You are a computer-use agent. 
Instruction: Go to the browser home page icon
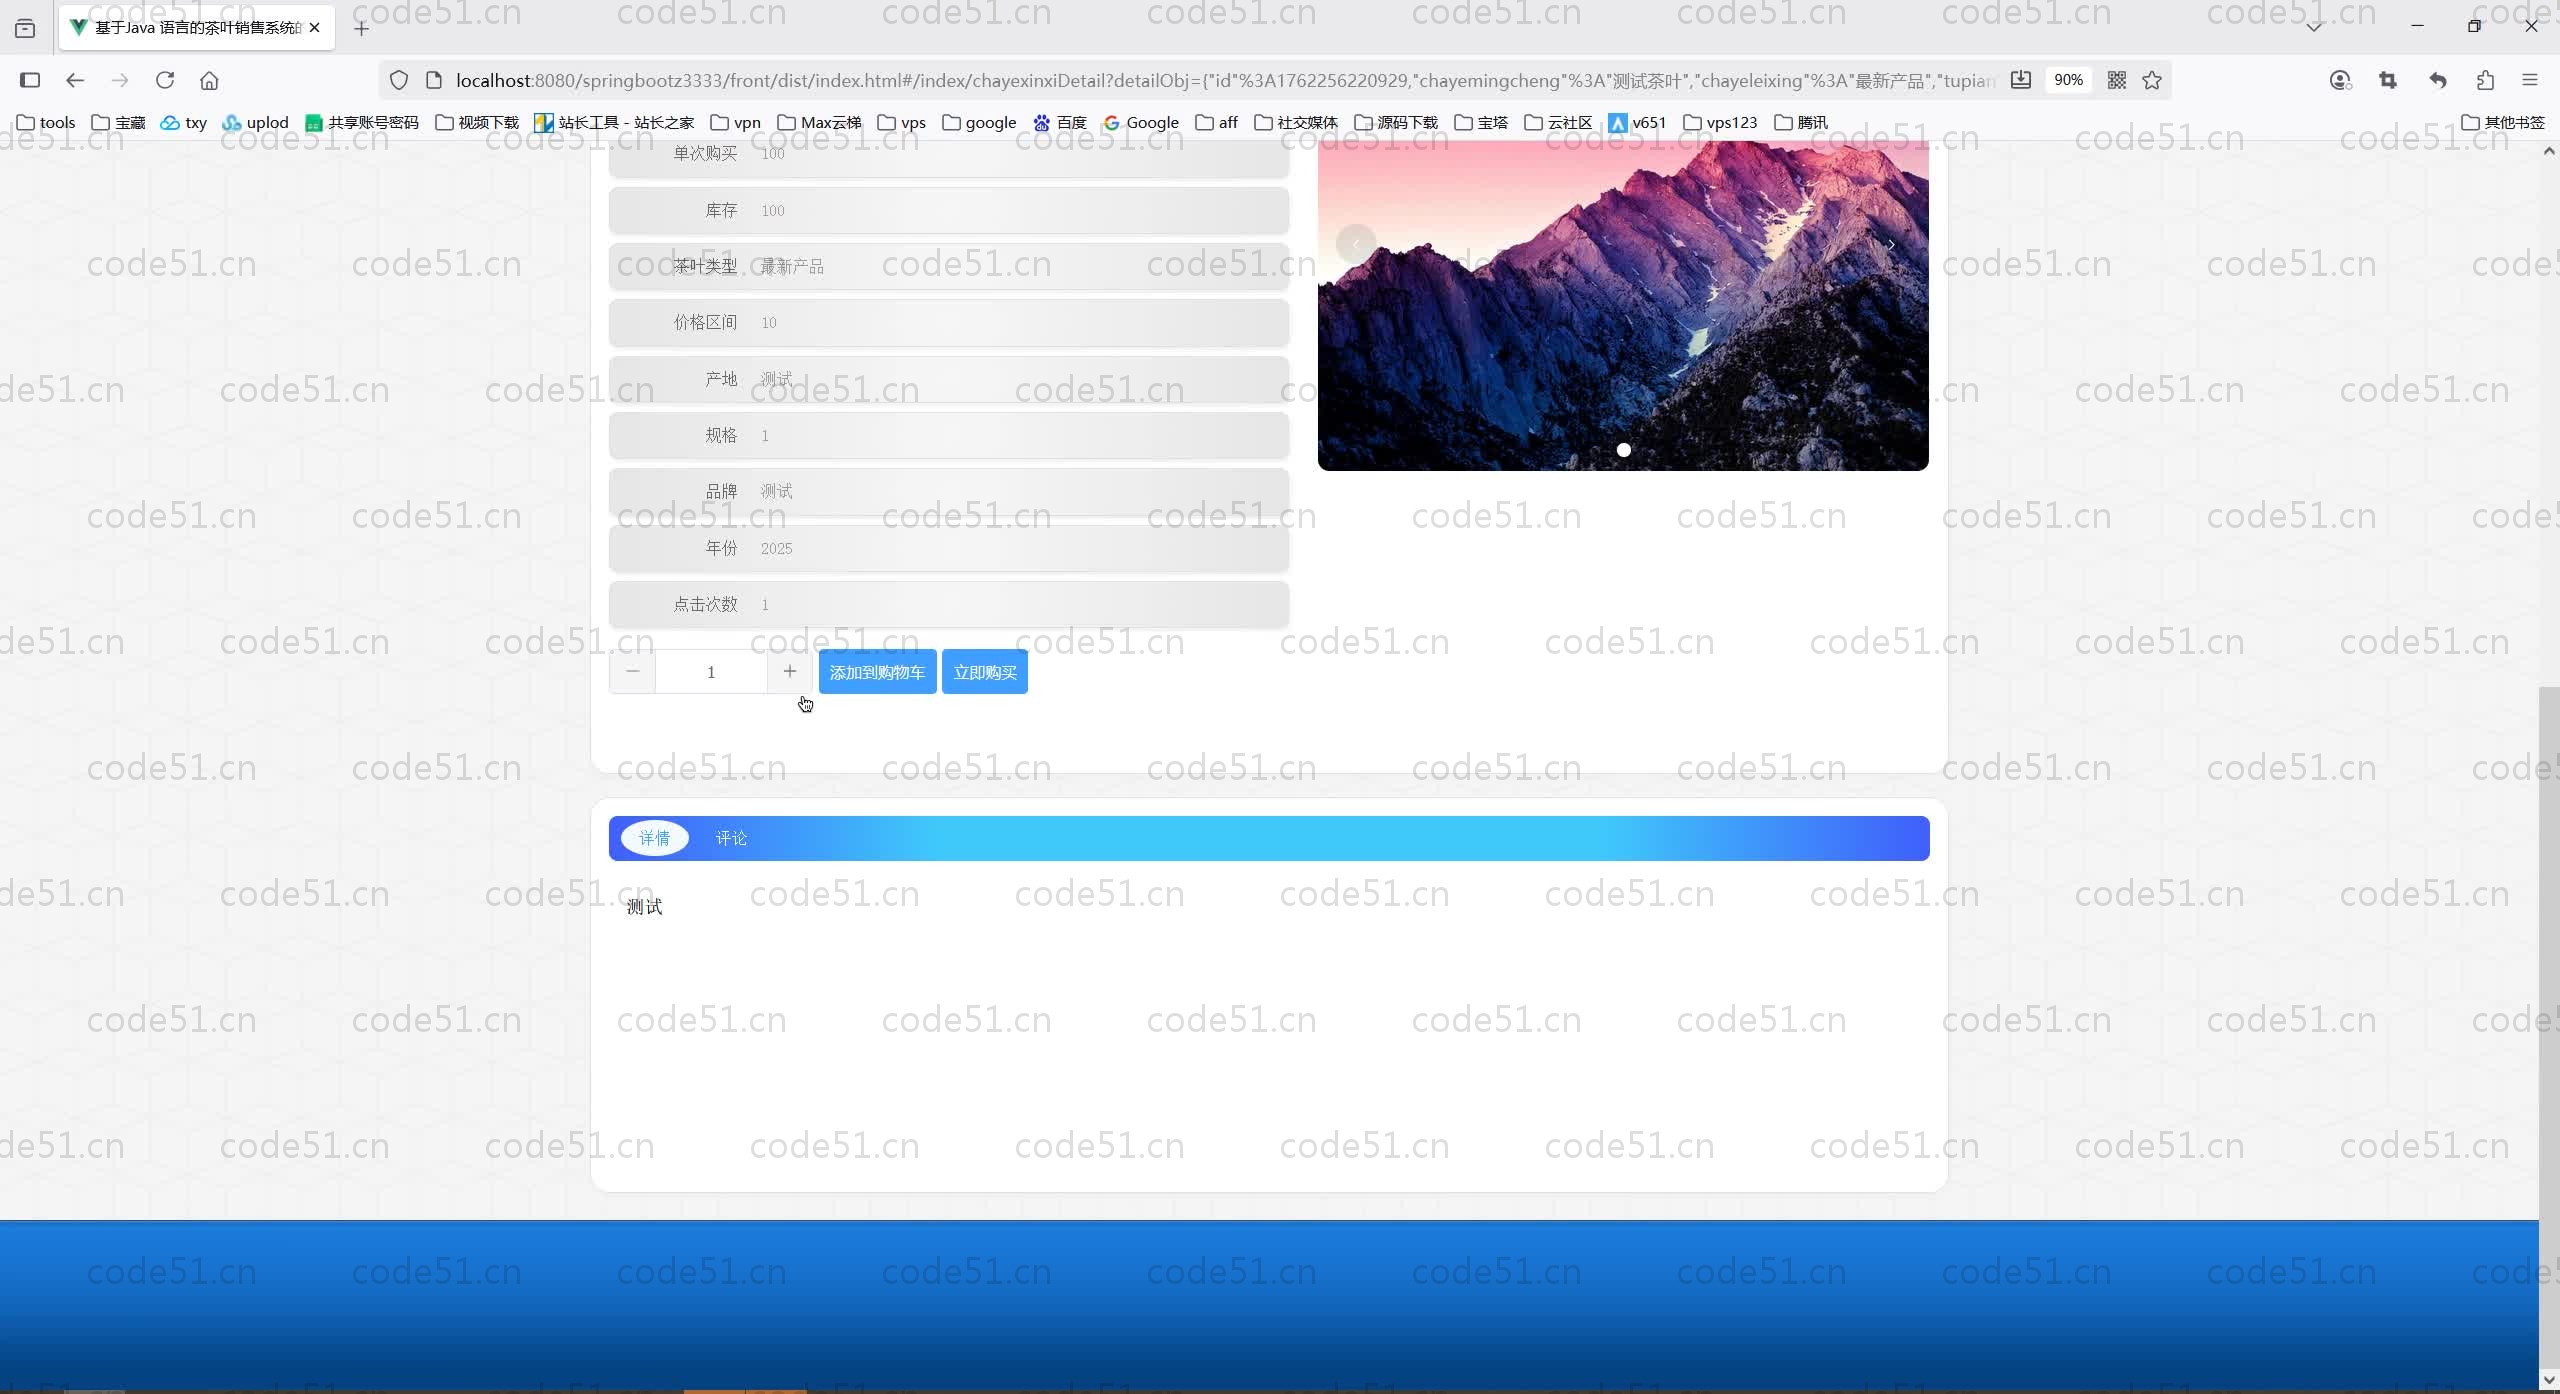pos(209,80)
